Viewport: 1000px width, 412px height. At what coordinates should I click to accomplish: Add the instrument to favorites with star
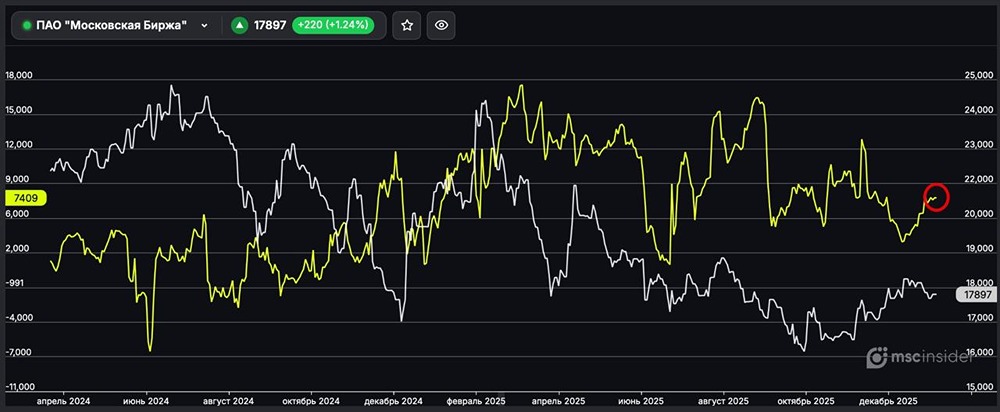point(406,26)
